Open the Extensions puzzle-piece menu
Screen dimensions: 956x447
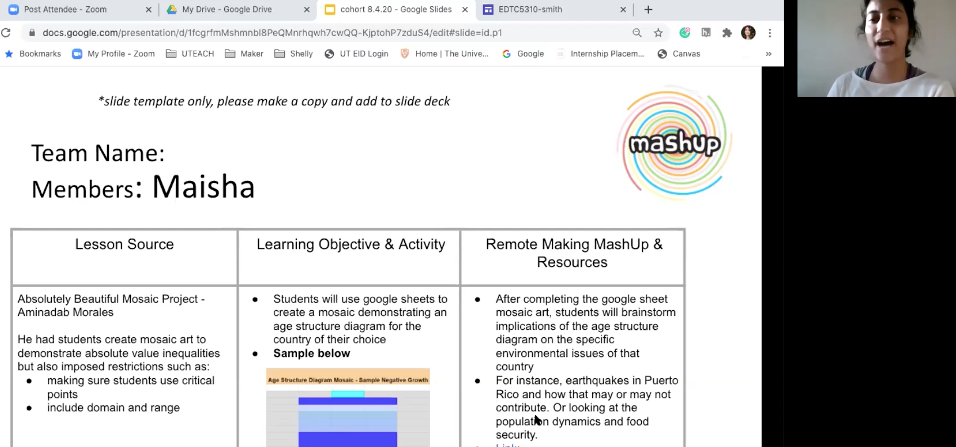click(727, 33)
